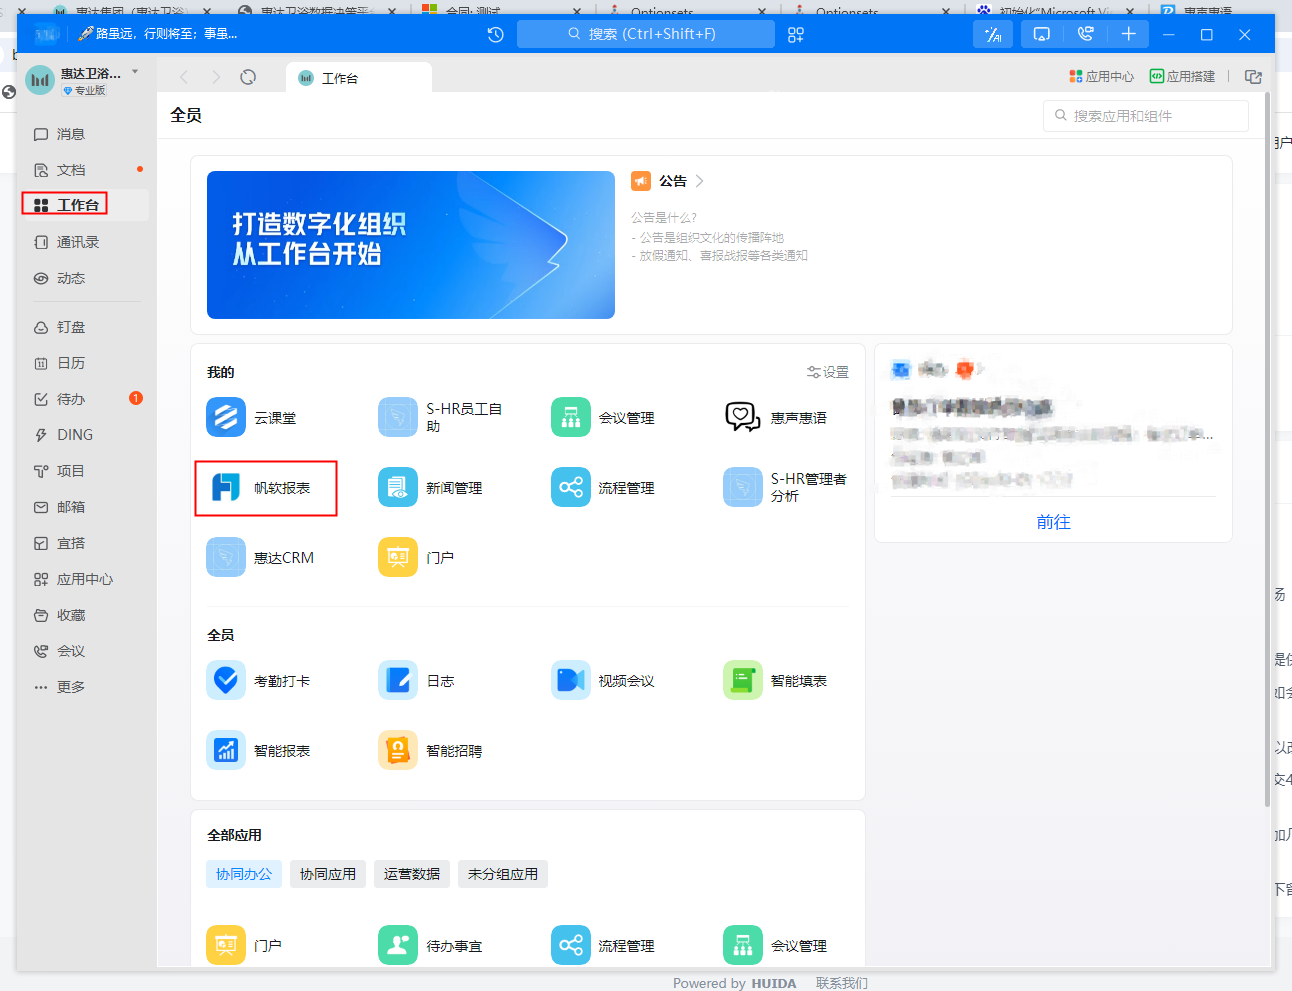Screen dimensions: 1292x991
Task: Open 应用中心 in the sidebar
Action: click(85, 579)
